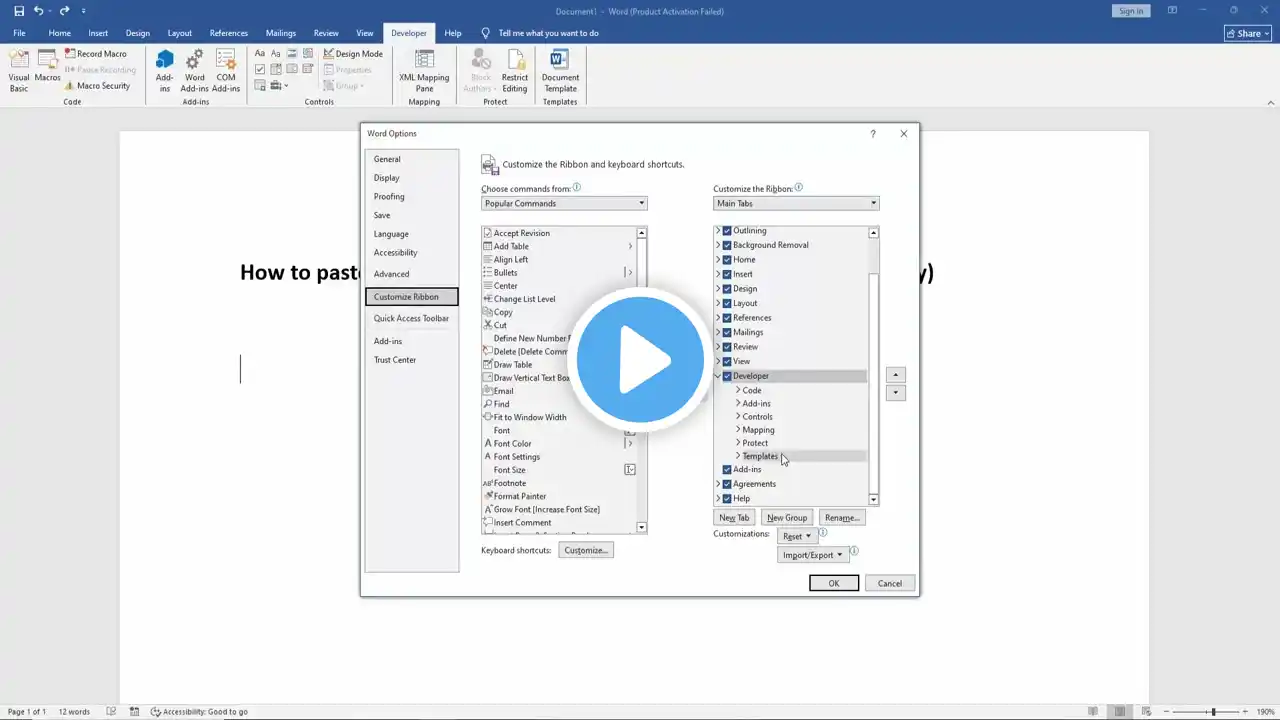Click the Restrict Editing icon
Viewport: 1280px width, 720px height.
click(x=515, y=70)
